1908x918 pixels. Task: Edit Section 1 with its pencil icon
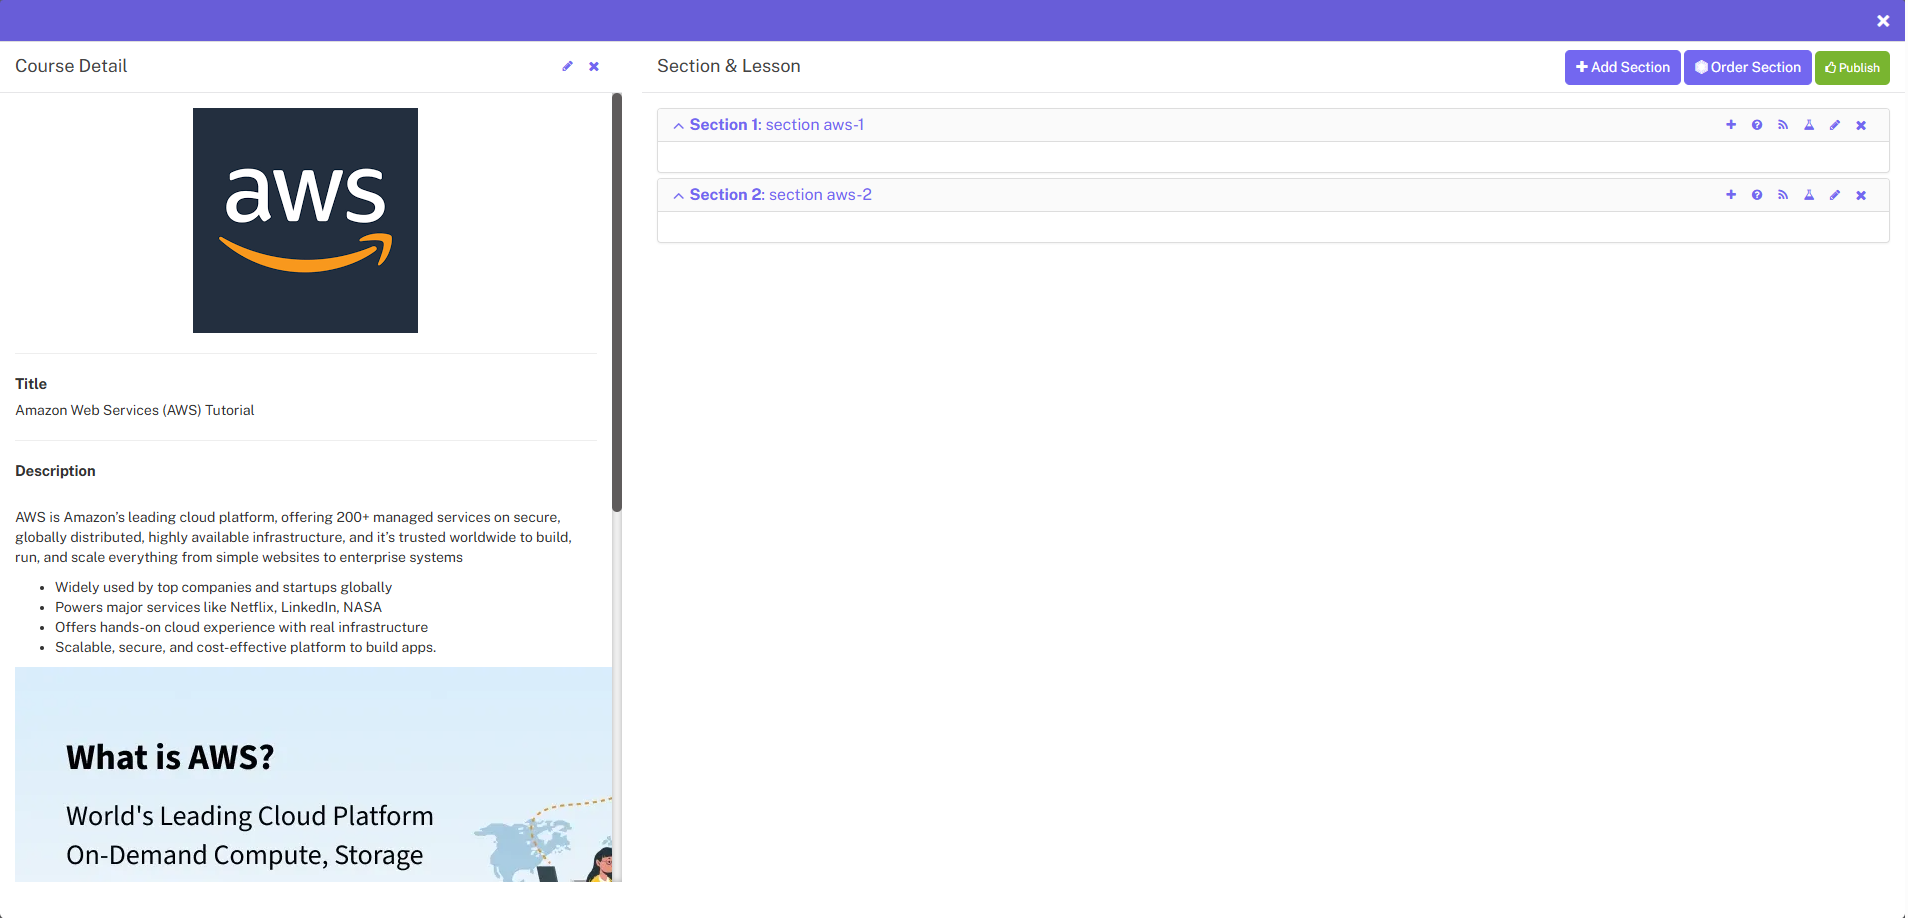1835,125
